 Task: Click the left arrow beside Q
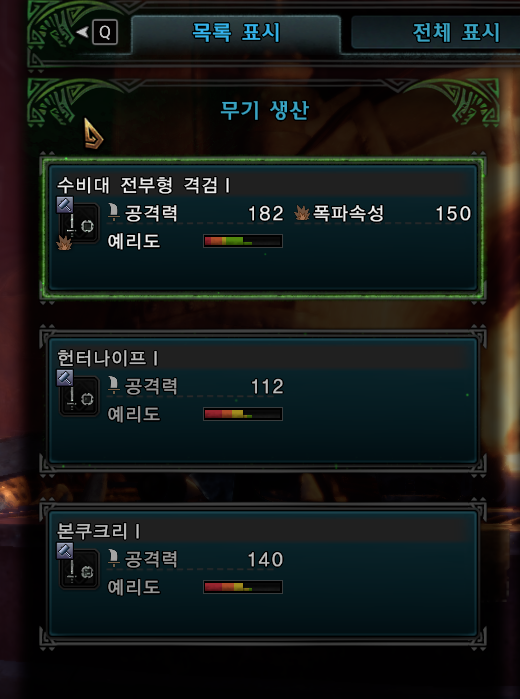point(83,32)
